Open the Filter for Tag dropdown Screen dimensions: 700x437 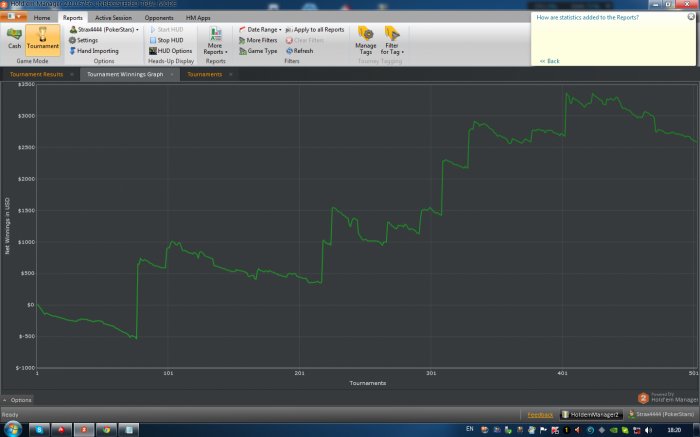[x=392, y=40]
